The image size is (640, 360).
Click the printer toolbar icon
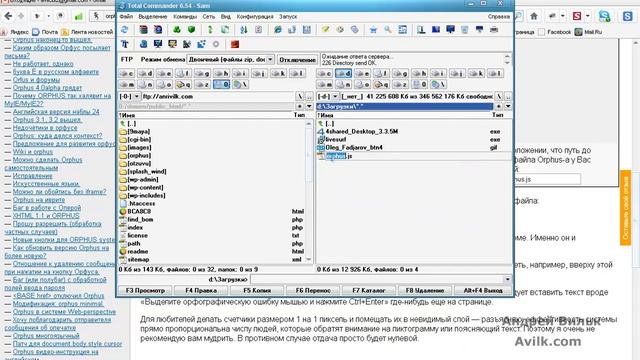tap(494, 30)
